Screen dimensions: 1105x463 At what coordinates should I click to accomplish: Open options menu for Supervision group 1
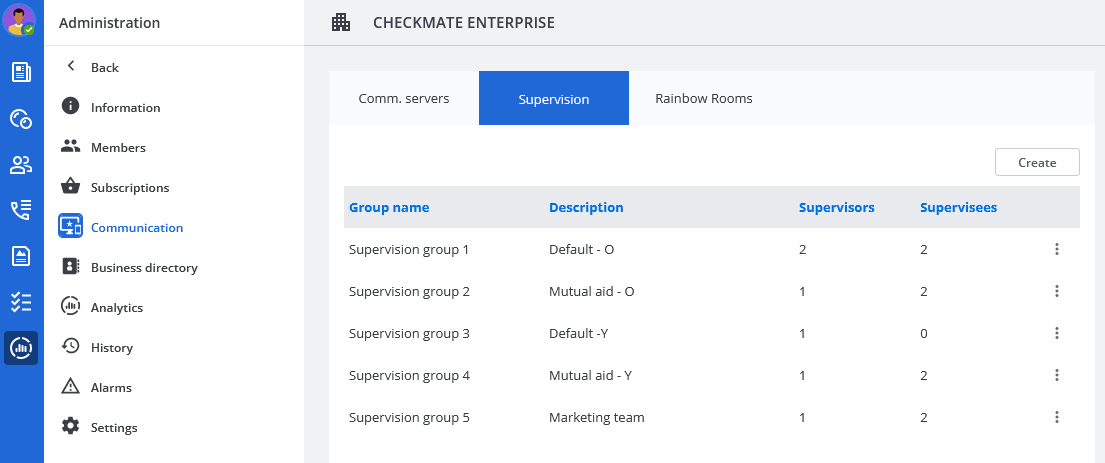[1056, 249]
